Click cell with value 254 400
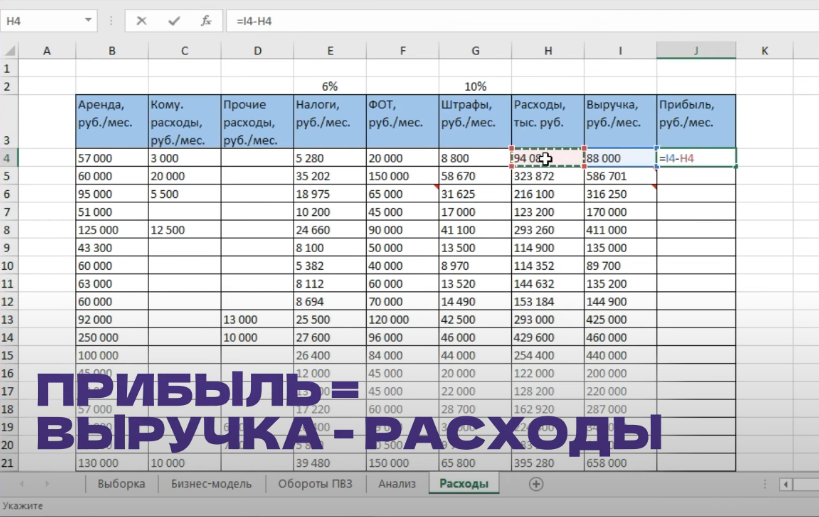The image size is (819, 517). 548,355
